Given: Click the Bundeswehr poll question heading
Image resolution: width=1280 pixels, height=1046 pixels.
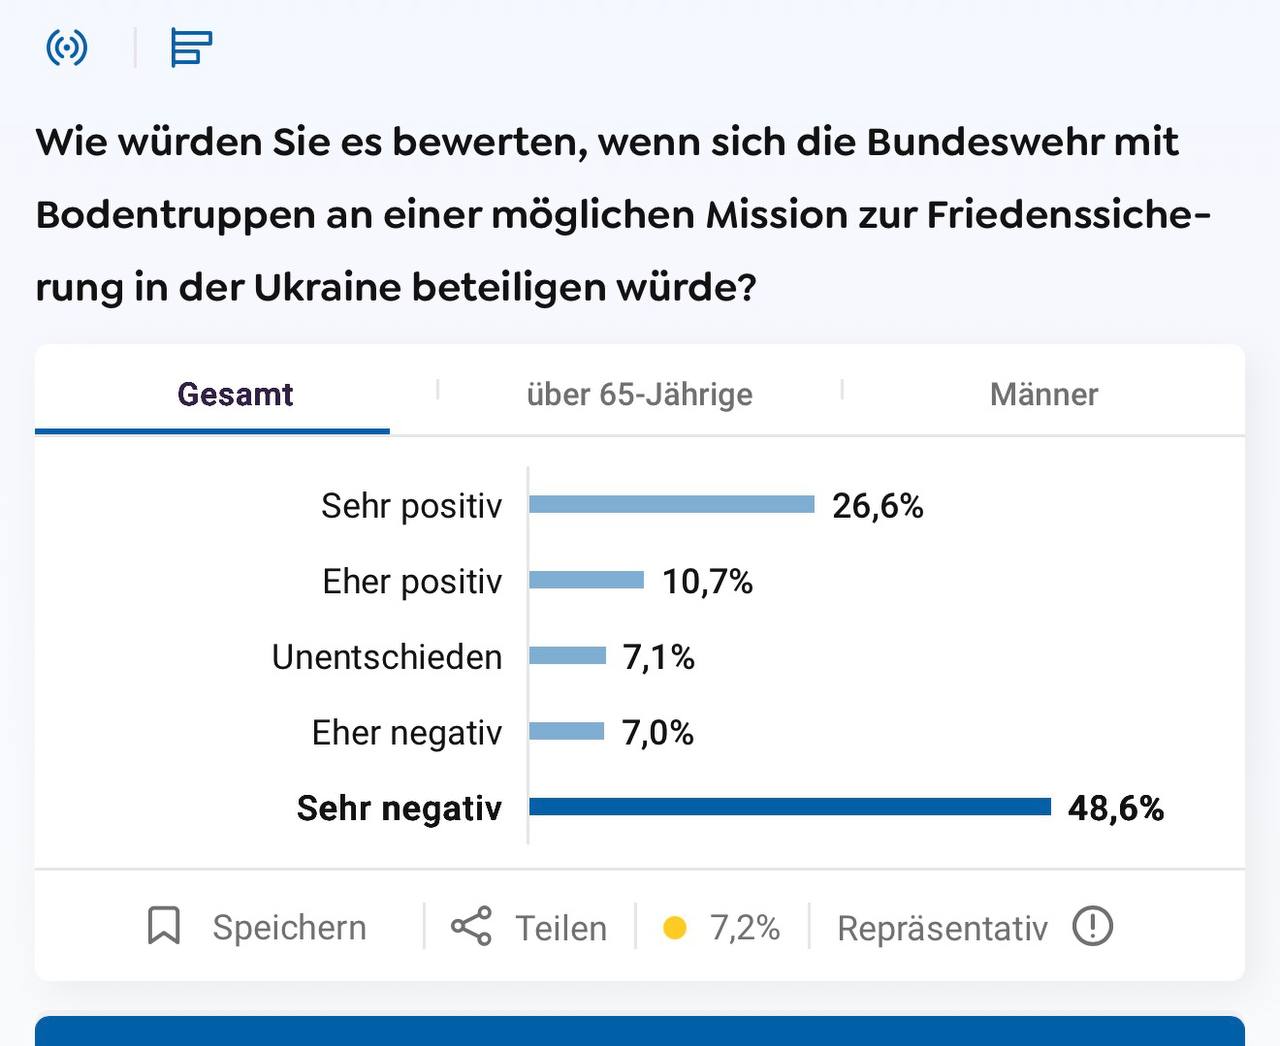Looking at the screenshot, I should pos(622,214).
